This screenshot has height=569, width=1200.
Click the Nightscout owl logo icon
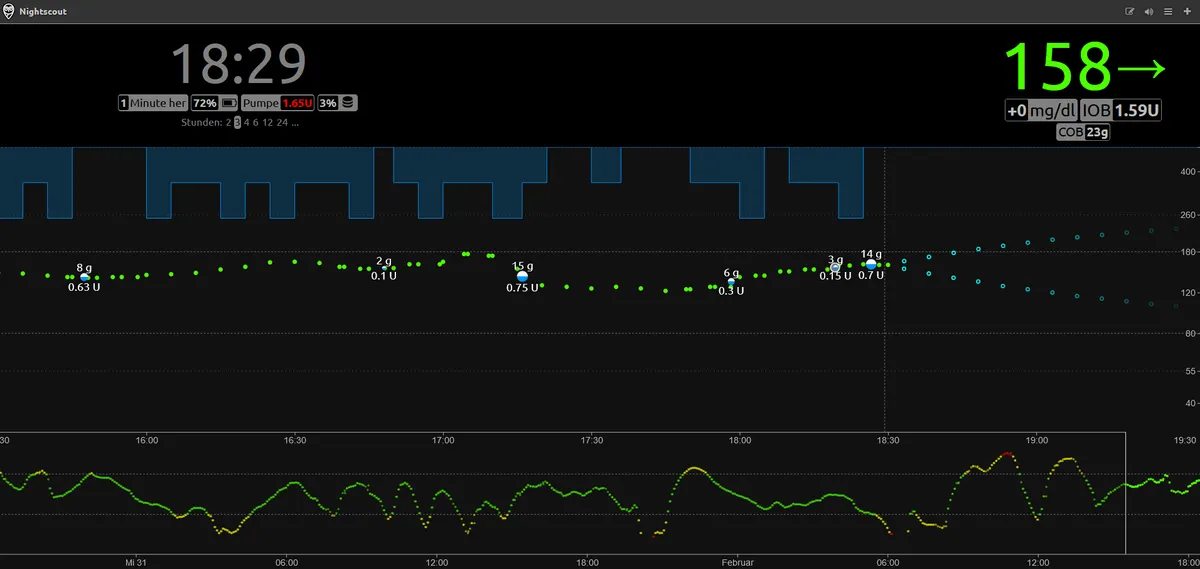(9, 11)
